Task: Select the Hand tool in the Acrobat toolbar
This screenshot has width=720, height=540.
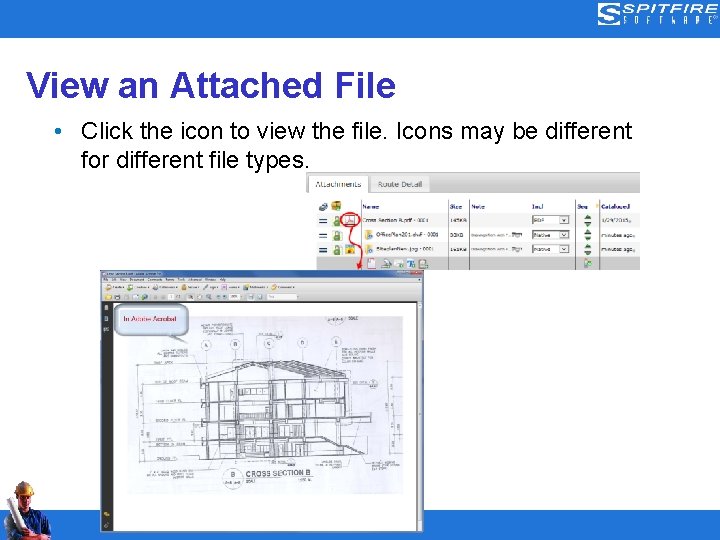Action: pos(200,297)
